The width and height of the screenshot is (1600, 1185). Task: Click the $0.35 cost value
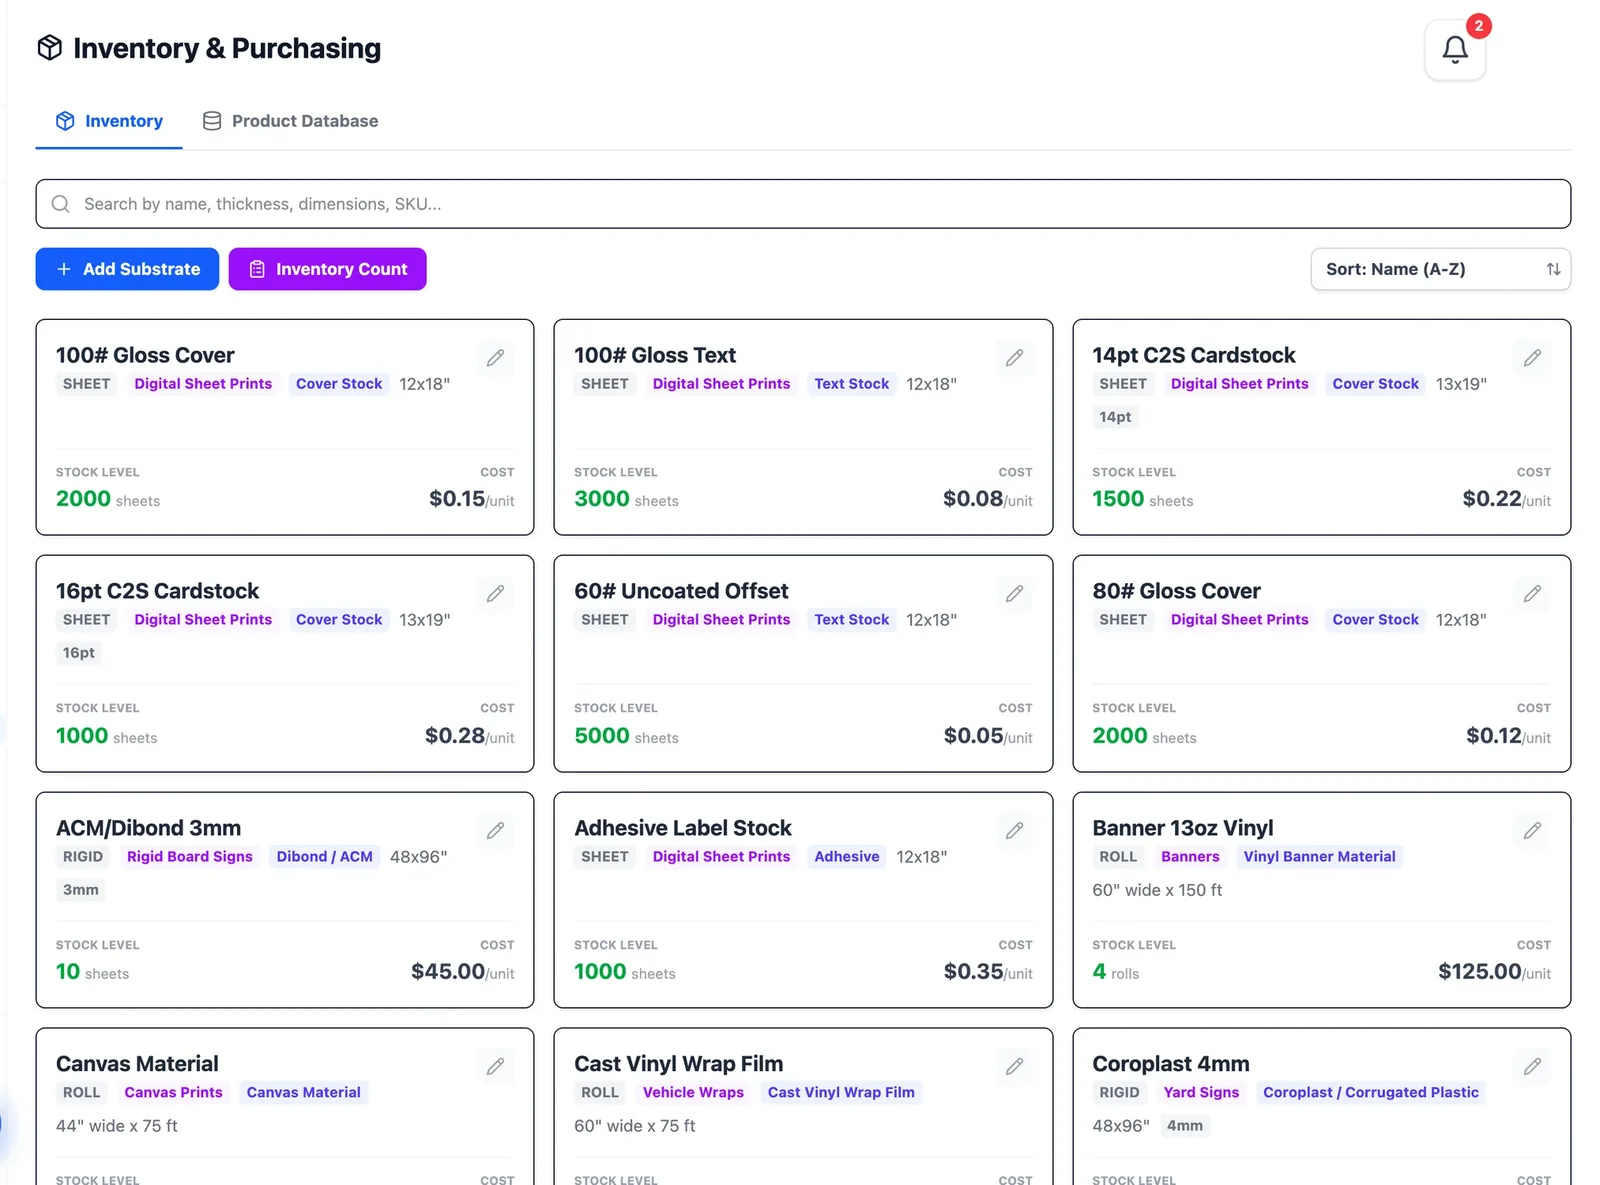tap(974, 971)
